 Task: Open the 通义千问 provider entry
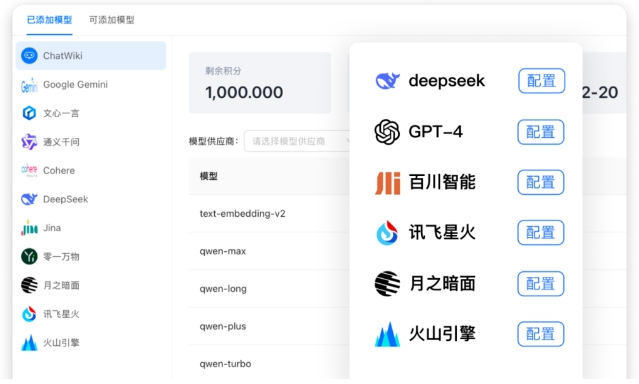click(91, 142)
